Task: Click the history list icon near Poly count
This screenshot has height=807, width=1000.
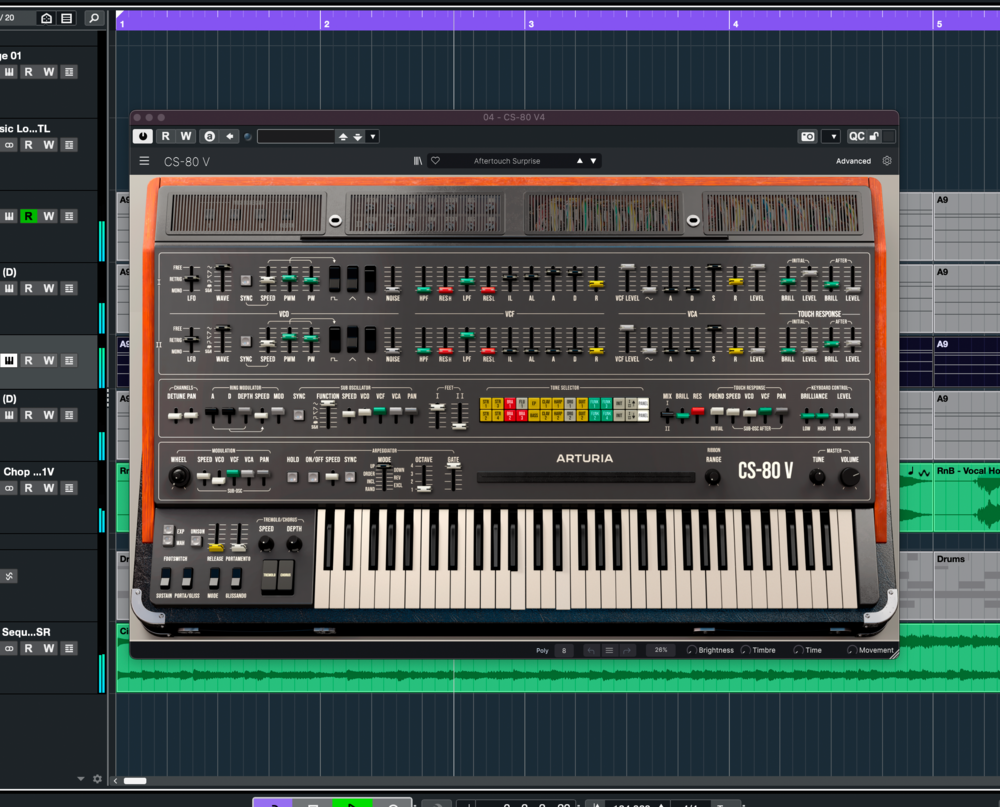Action: 610,650
